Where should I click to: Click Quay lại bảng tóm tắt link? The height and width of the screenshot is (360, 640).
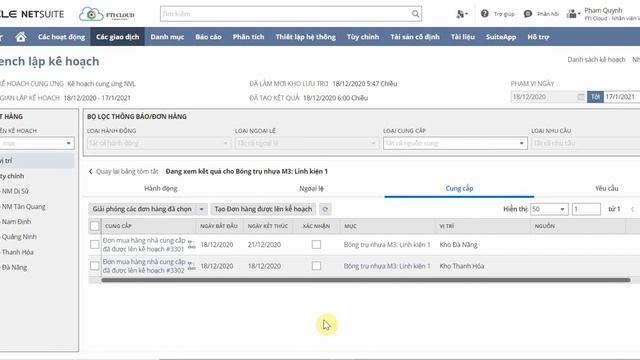point(127,171)
